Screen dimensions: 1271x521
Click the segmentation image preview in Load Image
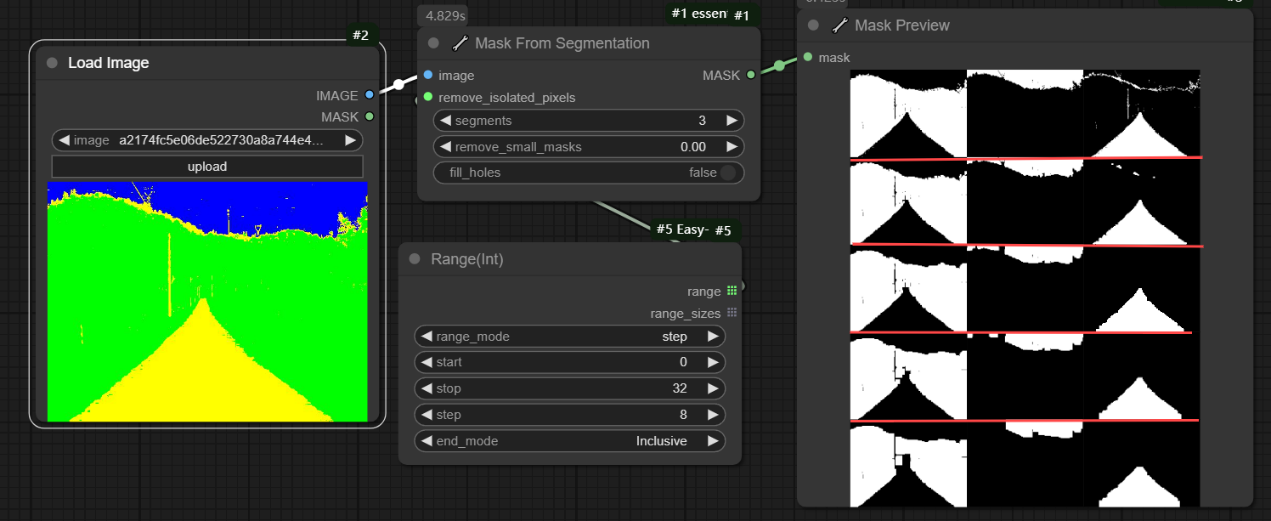[x=207, y=301]
